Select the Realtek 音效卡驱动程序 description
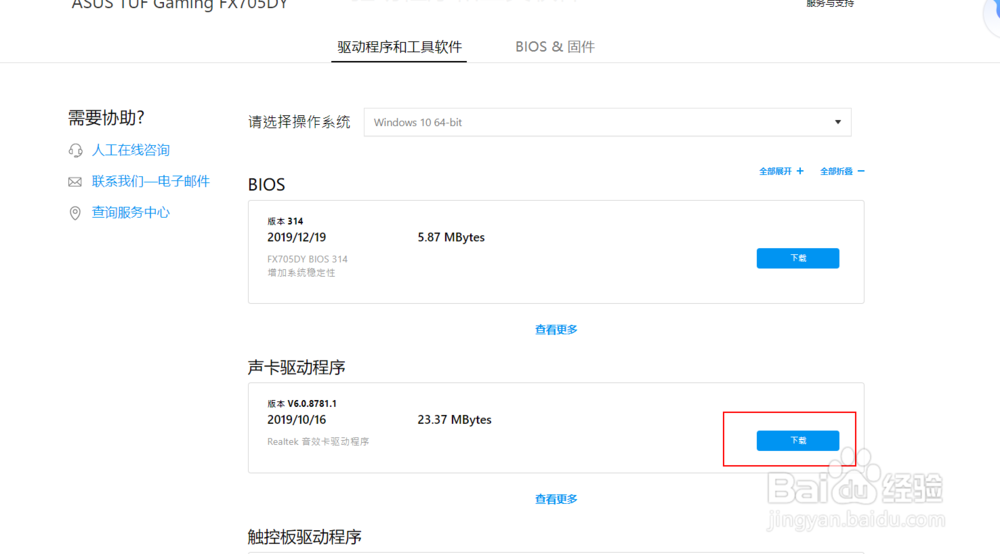This screenshot has width=1000, height=554. click(x=318, y=441)
